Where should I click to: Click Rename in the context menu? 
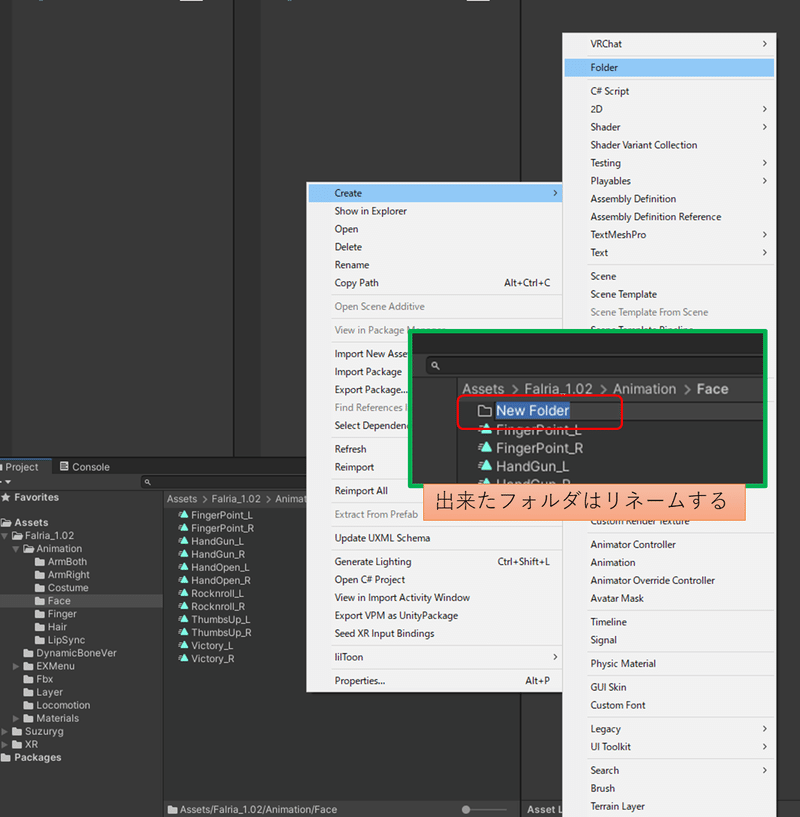point(434,265)
